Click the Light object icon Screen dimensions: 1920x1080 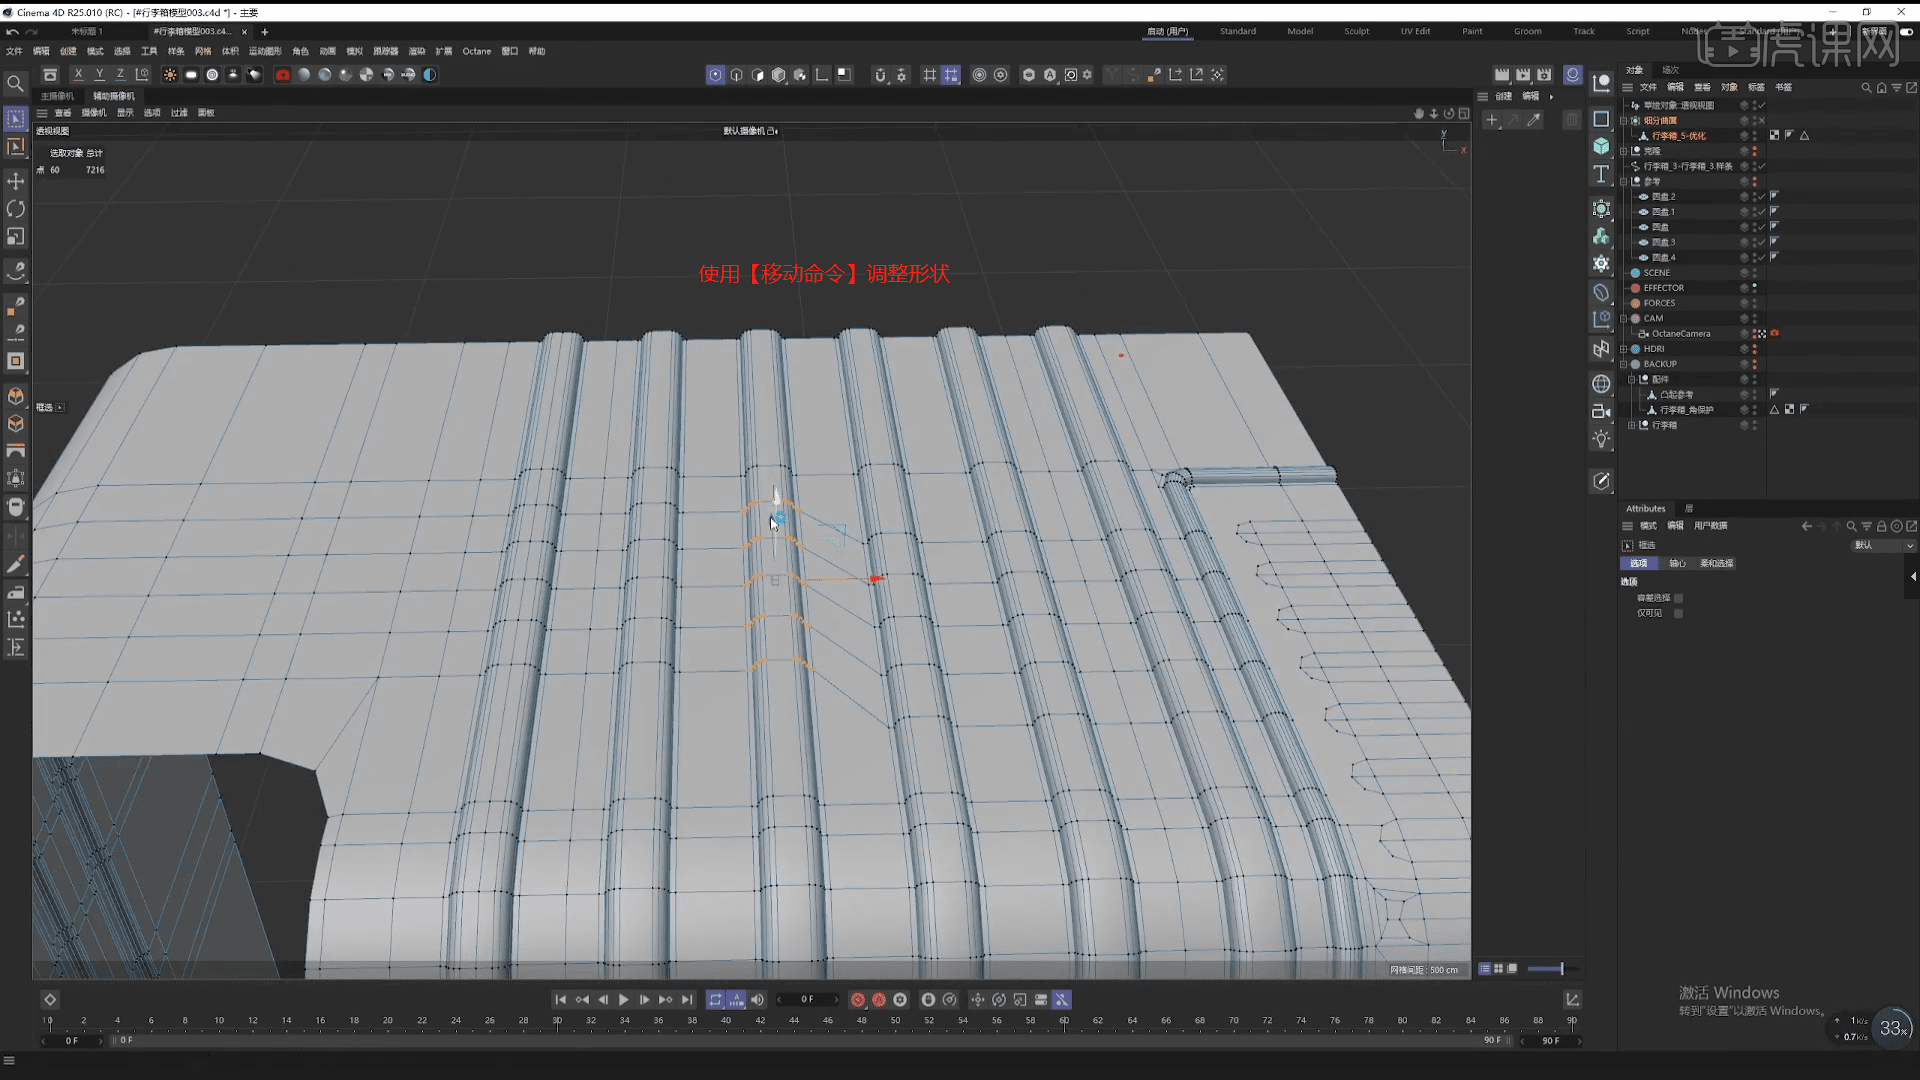click(1601, 439)
